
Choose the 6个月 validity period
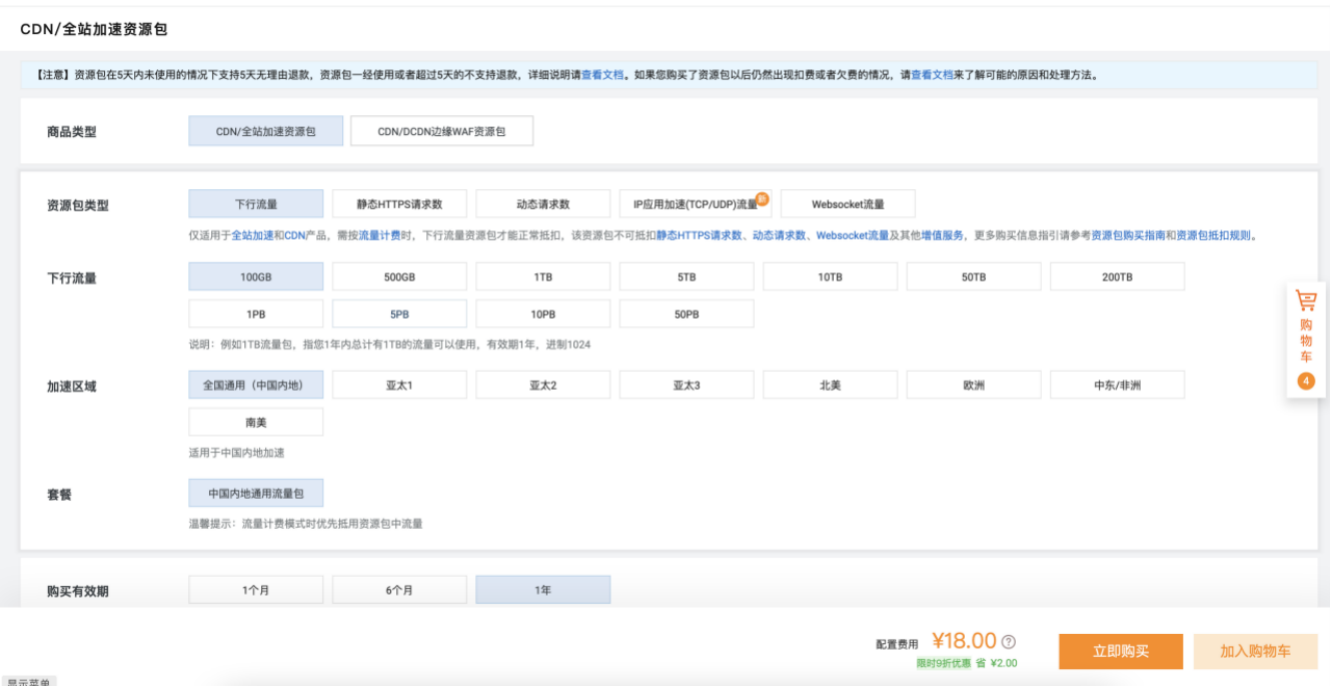(x=400, y=589)
